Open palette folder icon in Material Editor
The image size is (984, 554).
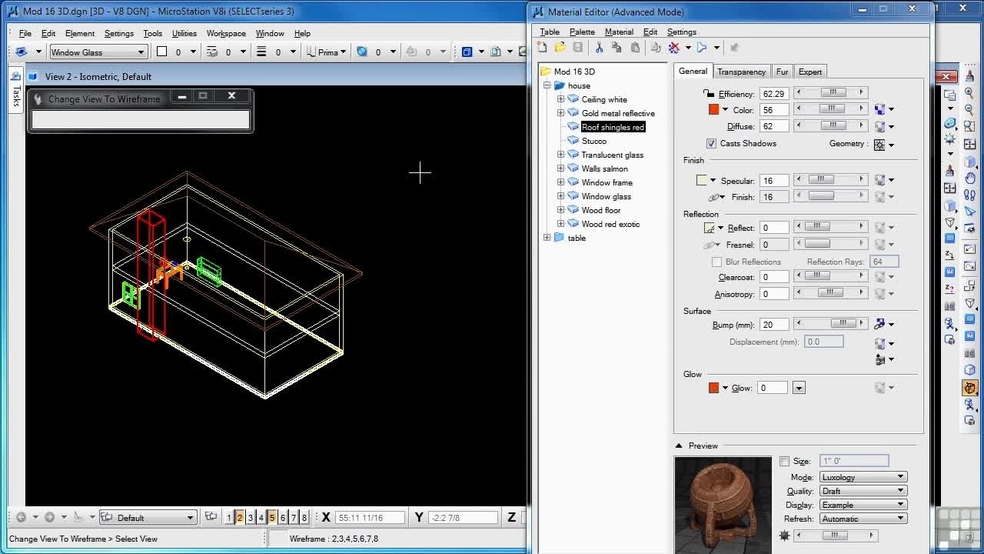560,48
